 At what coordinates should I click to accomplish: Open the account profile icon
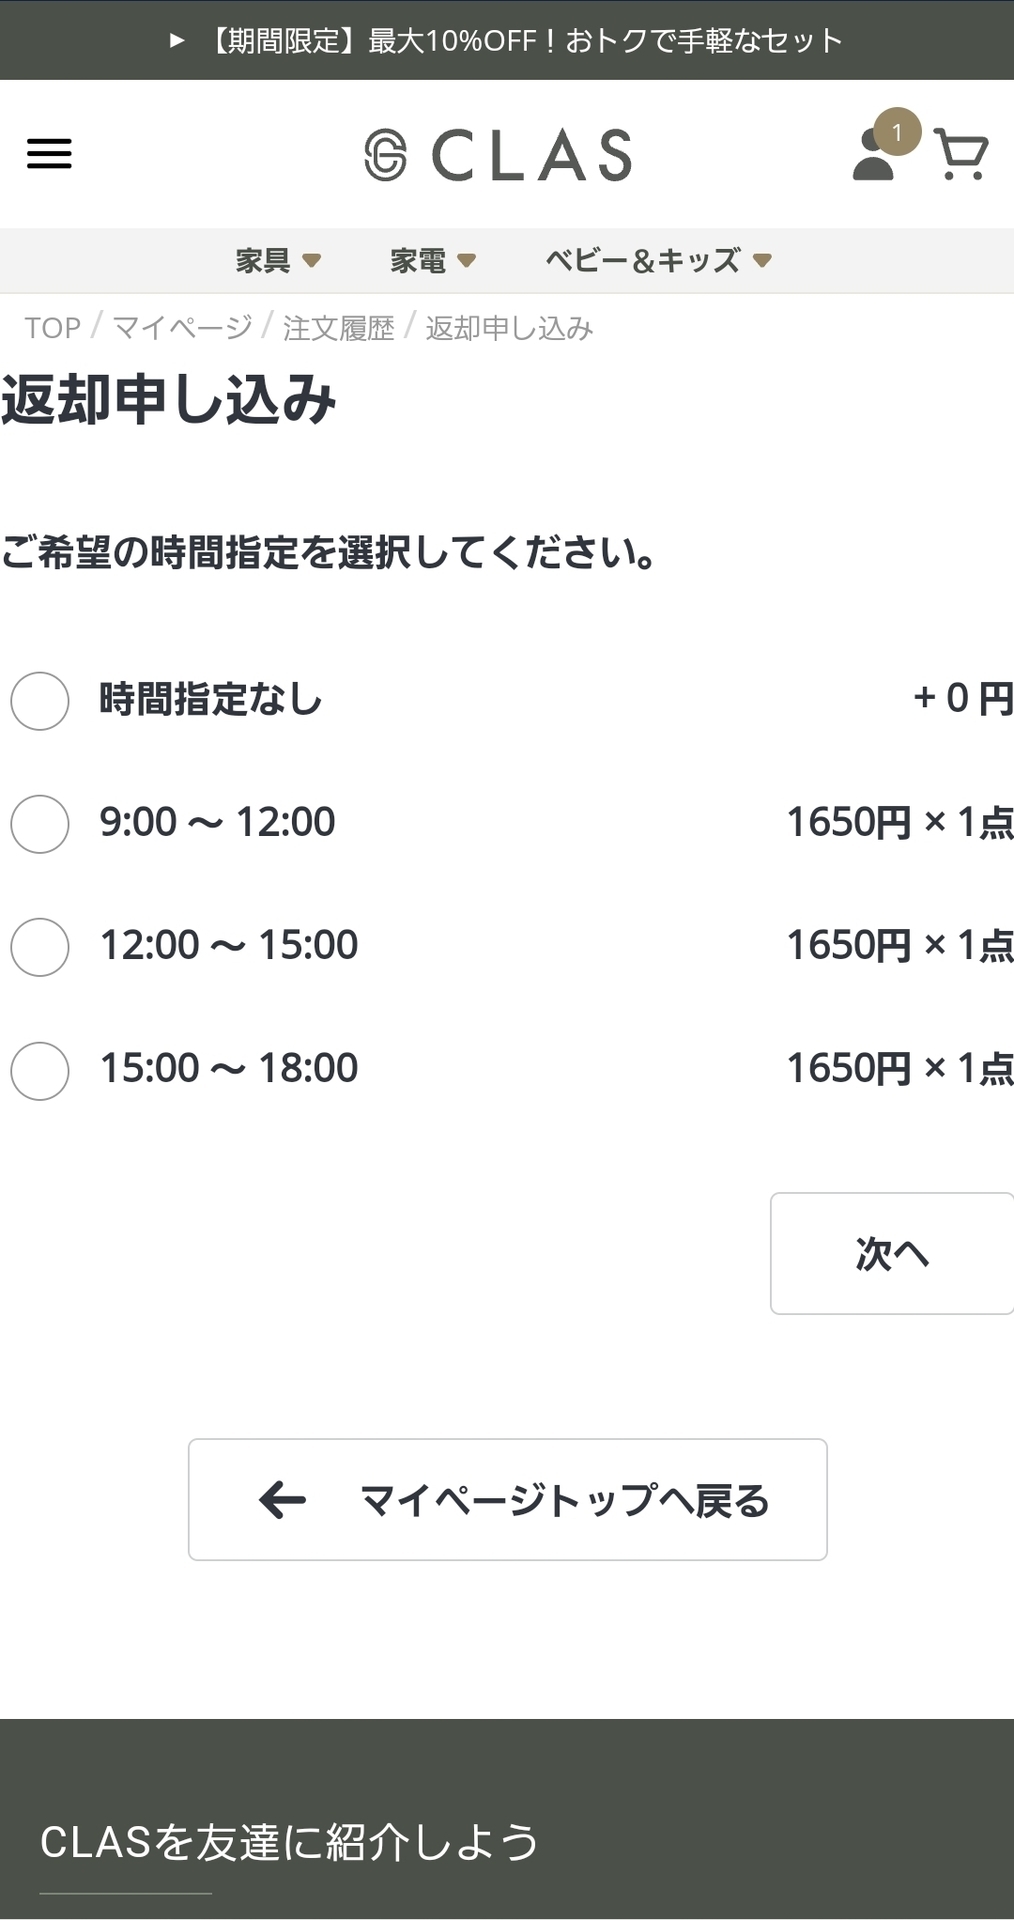871,160
